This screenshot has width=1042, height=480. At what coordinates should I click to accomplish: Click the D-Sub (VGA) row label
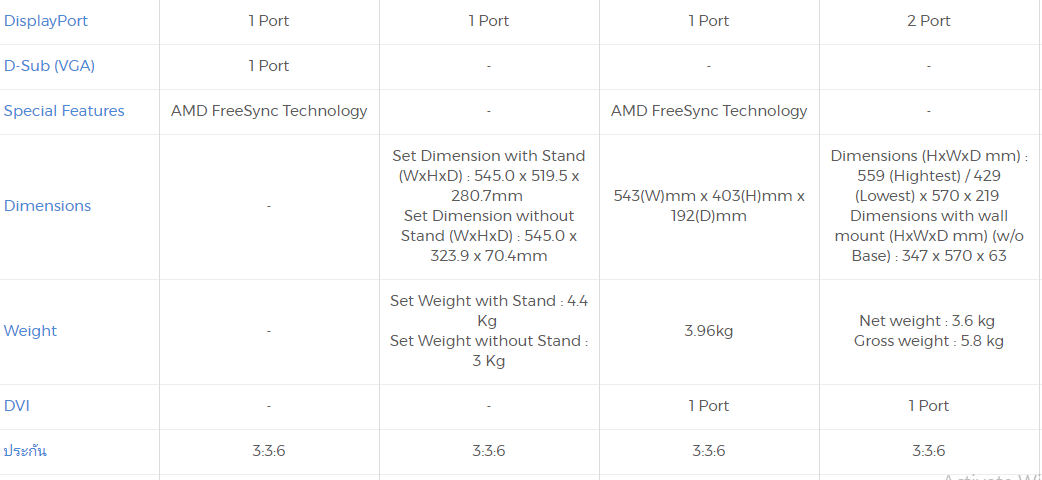[49, 66]
